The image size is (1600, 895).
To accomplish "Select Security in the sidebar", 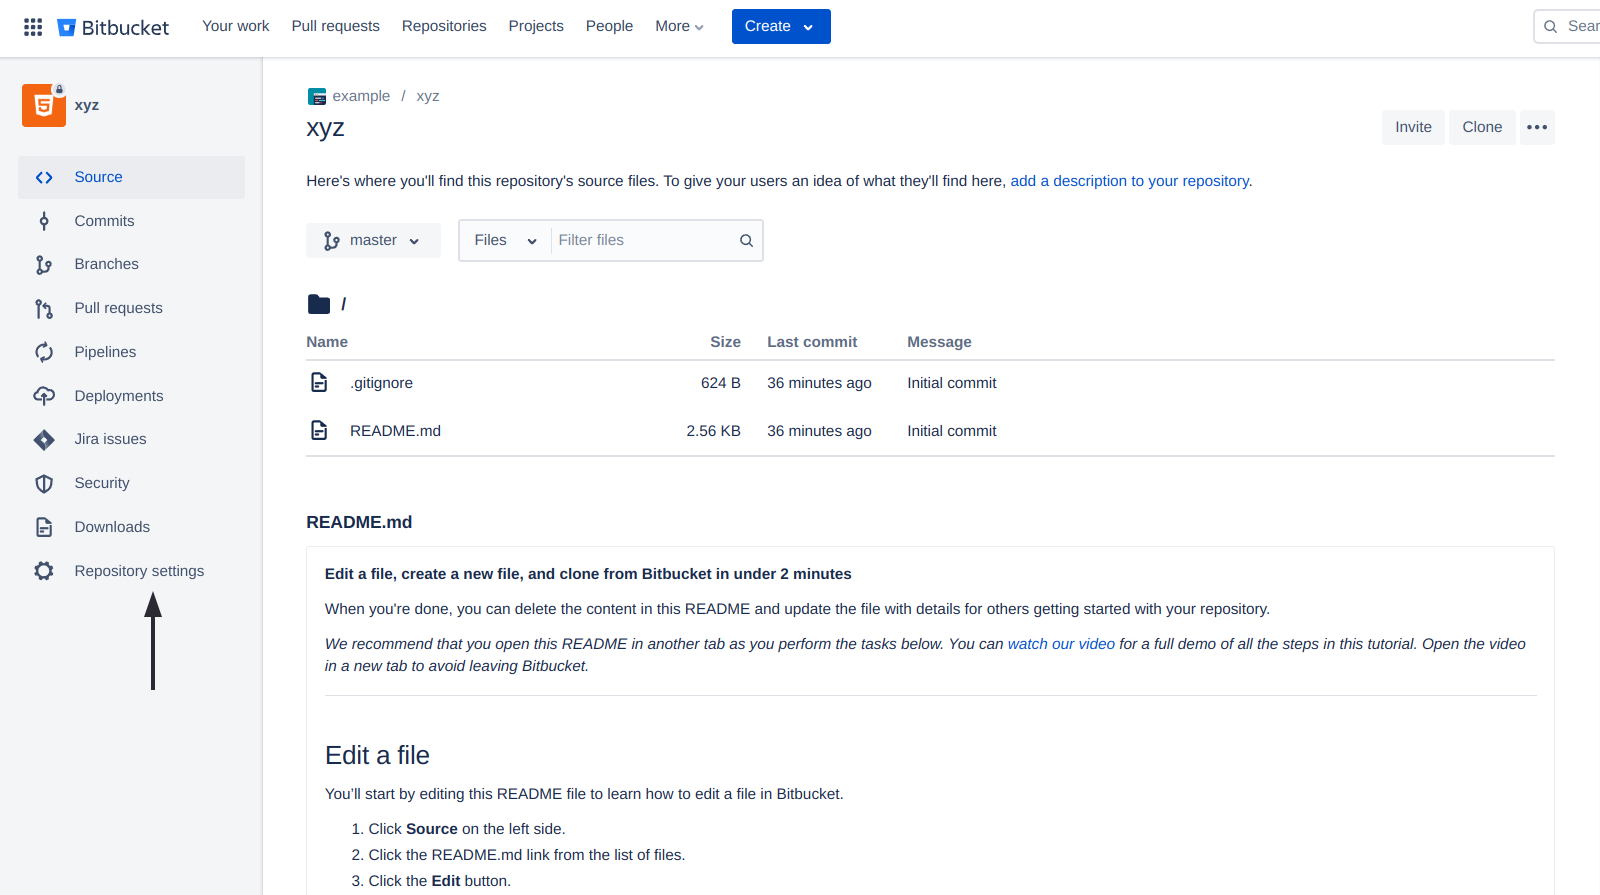I will (x=131, y=483).
